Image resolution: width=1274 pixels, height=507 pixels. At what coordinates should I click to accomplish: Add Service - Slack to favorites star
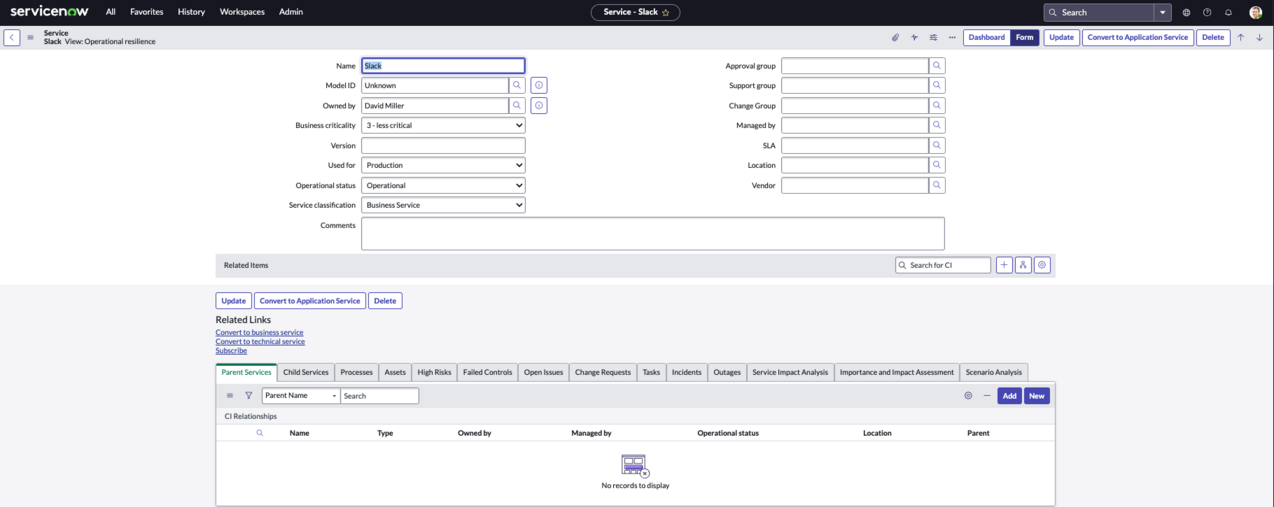click(x=666, y=12)
